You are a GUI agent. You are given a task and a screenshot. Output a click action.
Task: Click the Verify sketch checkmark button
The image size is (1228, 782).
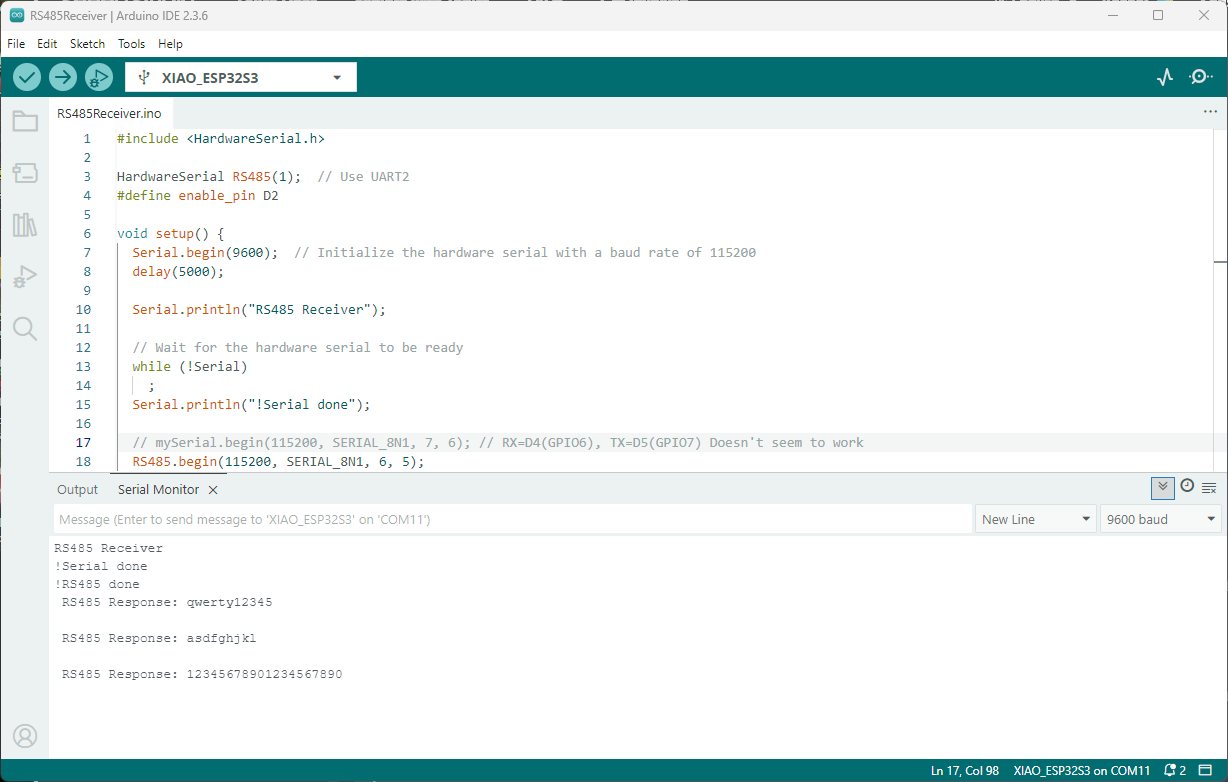27,77
